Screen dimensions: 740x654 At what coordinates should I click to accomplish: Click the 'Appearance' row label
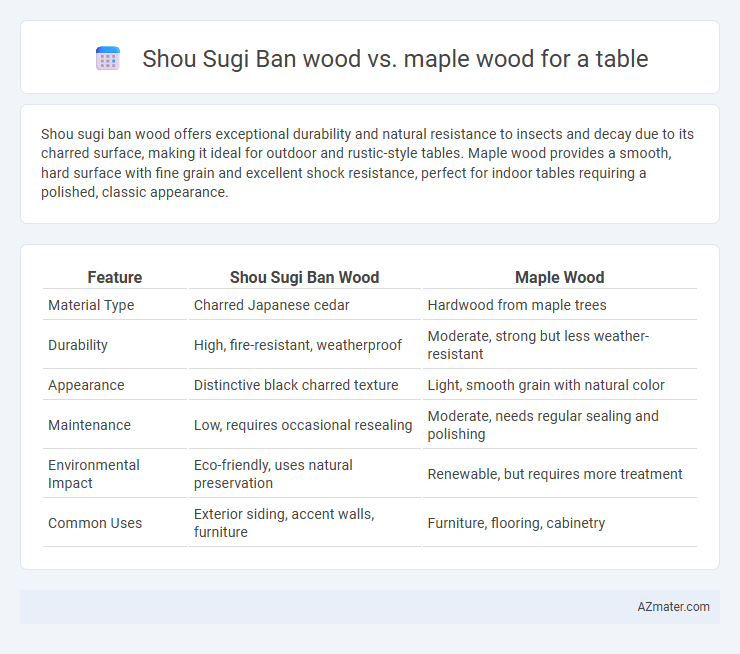(86, 385)
